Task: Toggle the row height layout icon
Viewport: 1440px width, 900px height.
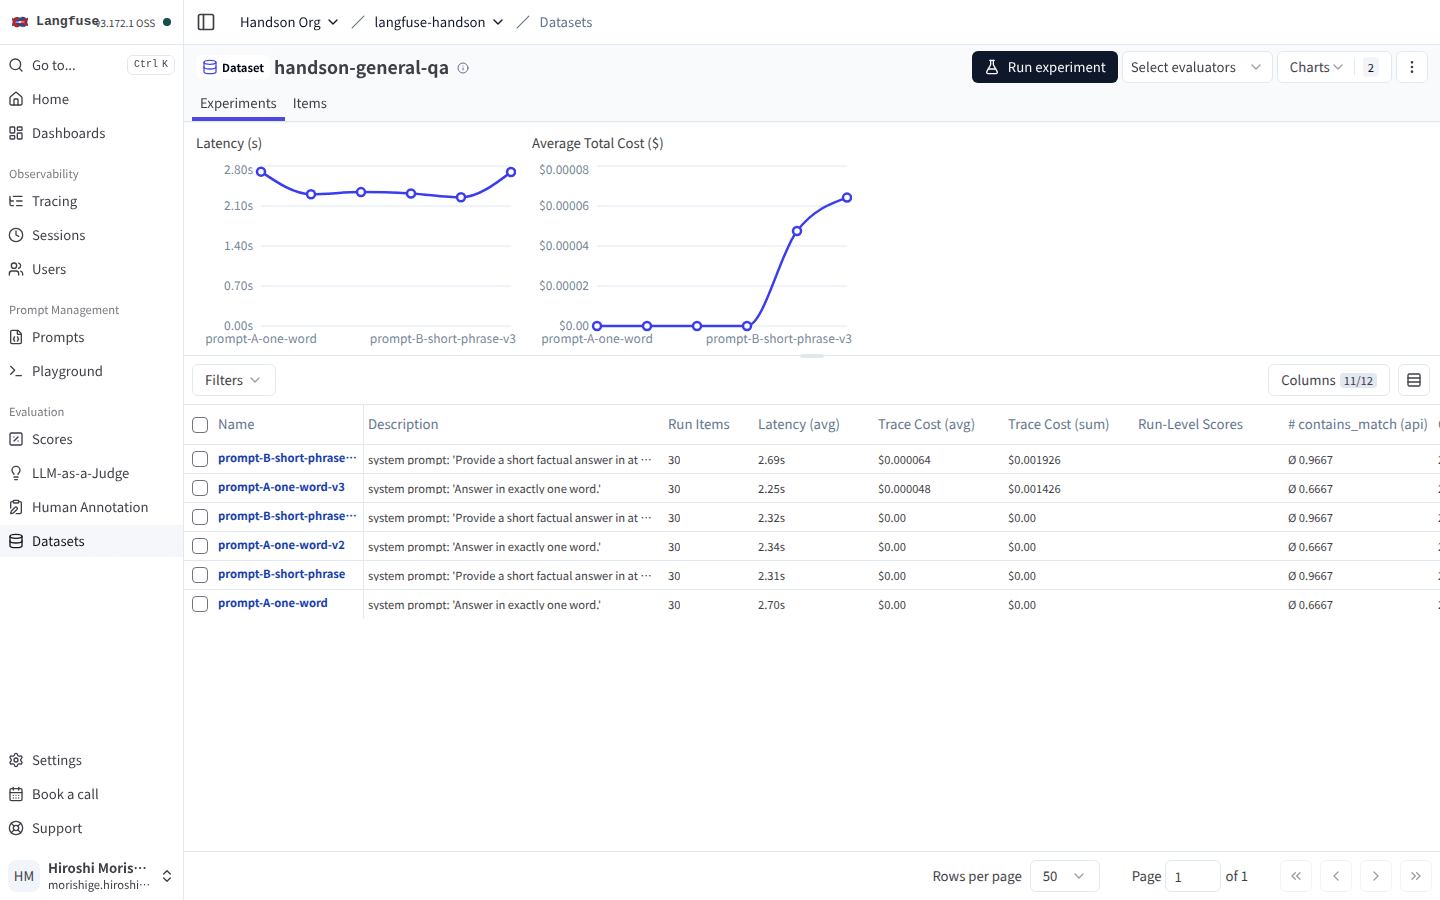Action: click(1414, 380)
